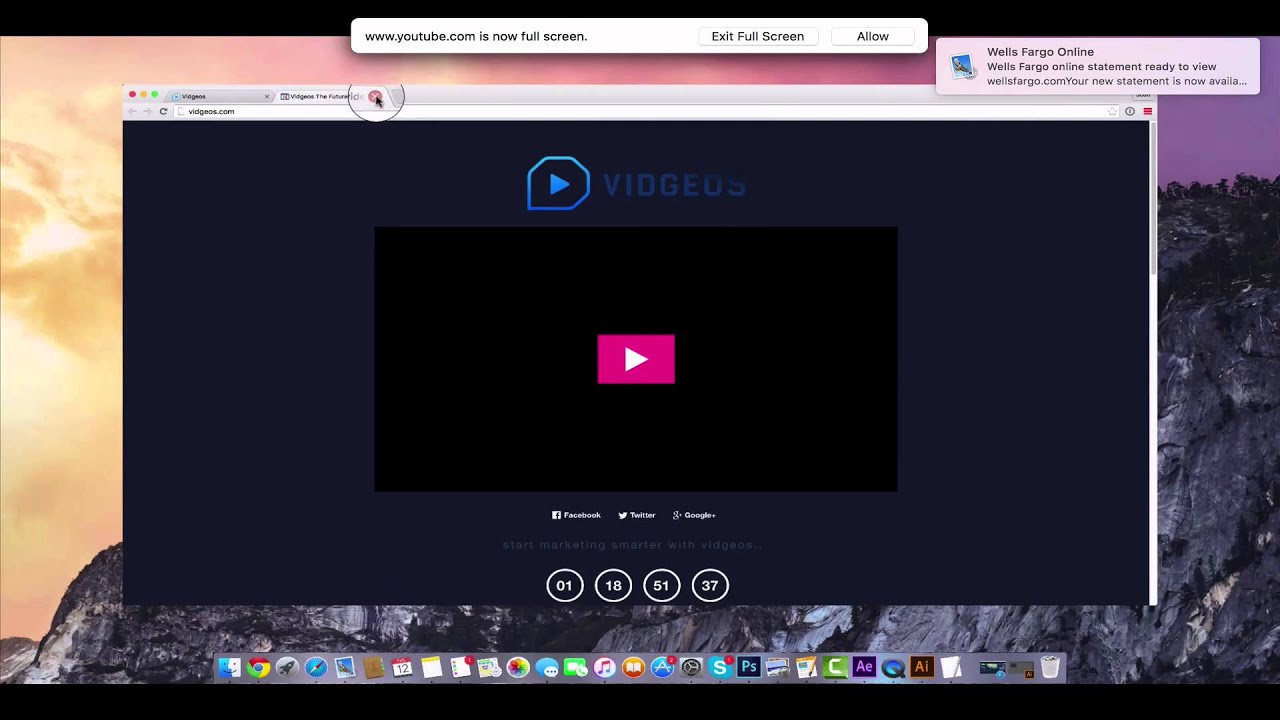This screenshot has height=720, width=1280.
Task: Click the countdown circle showing 37
Action: tap(710, 585)
